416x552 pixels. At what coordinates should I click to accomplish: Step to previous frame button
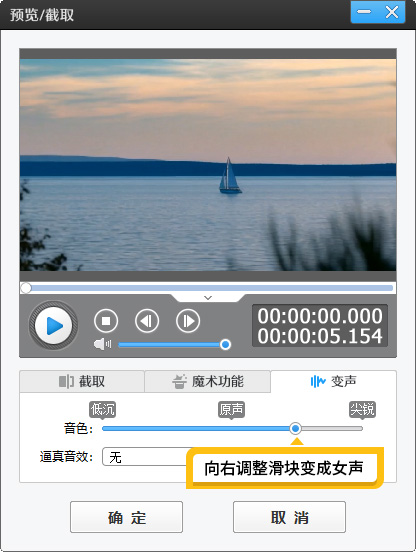click(x=147, y=321)
